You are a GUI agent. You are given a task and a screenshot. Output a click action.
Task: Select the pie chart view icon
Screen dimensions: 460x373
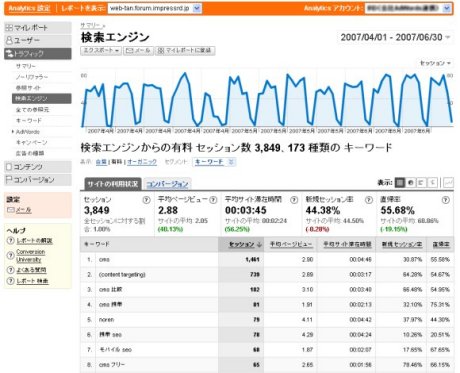411,183
